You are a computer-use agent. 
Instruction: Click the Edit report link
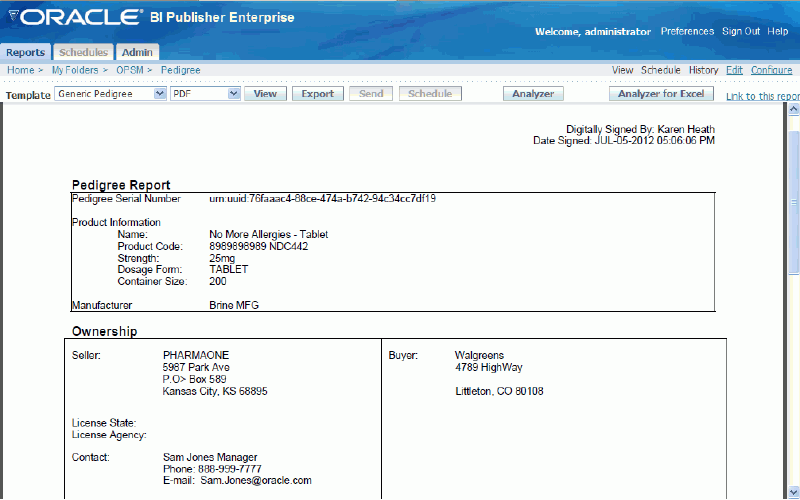pos(734,70)
